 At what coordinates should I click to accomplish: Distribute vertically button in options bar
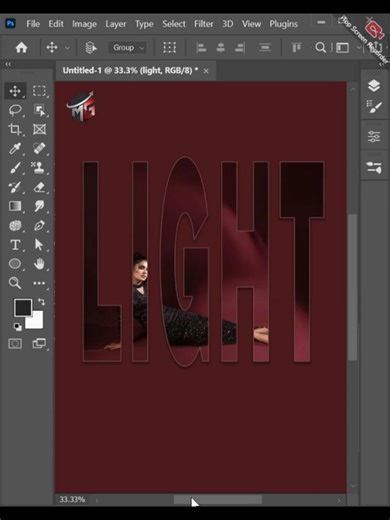265,48
